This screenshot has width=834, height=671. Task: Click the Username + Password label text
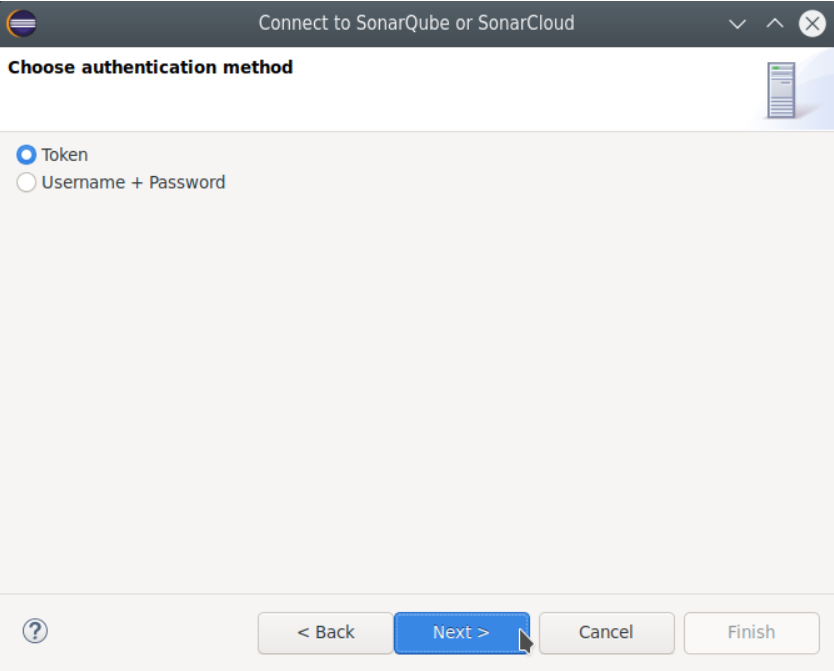click(133, 183)
